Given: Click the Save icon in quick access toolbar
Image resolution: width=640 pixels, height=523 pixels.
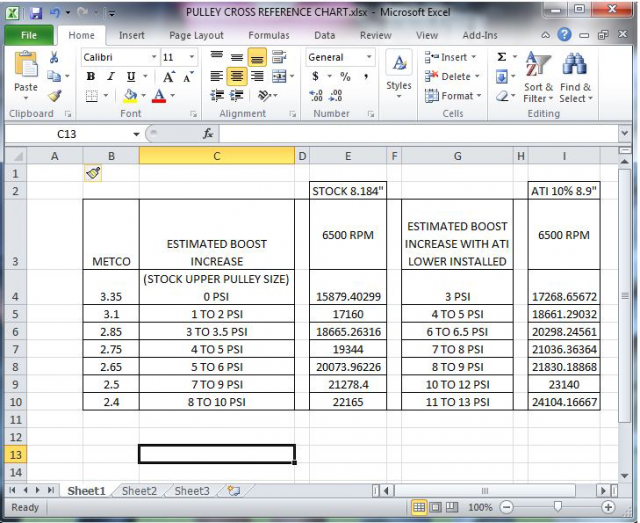Looking at the screenshot, I should 36,12.
